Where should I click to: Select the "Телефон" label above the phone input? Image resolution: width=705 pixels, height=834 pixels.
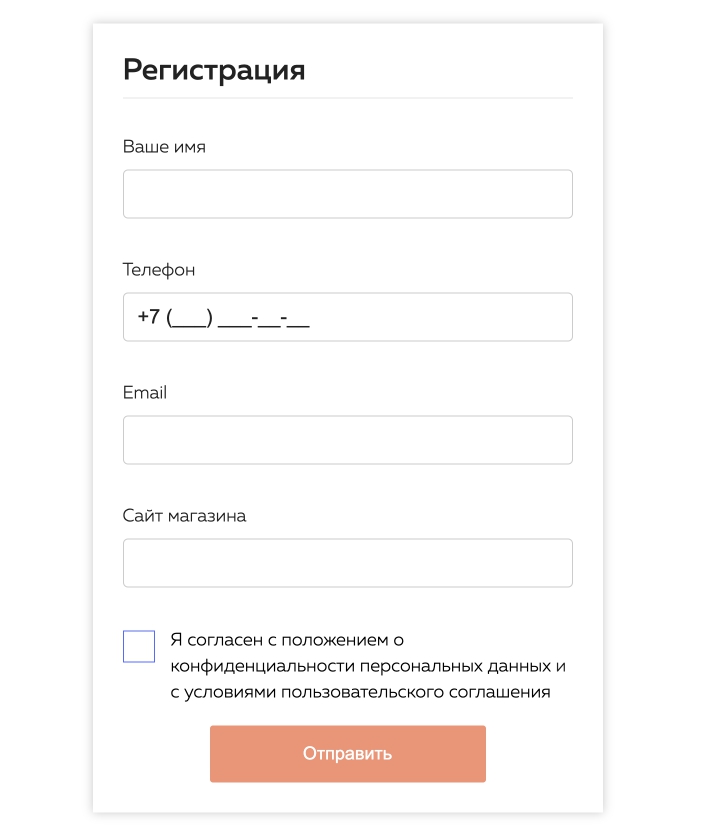[159, 269]
